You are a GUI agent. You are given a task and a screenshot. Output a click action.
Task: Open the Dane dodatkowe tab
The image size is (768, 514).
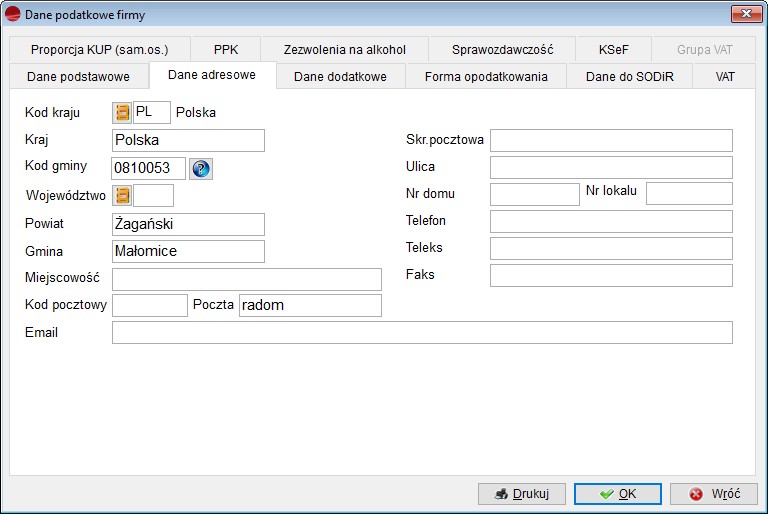pos(340,77)
